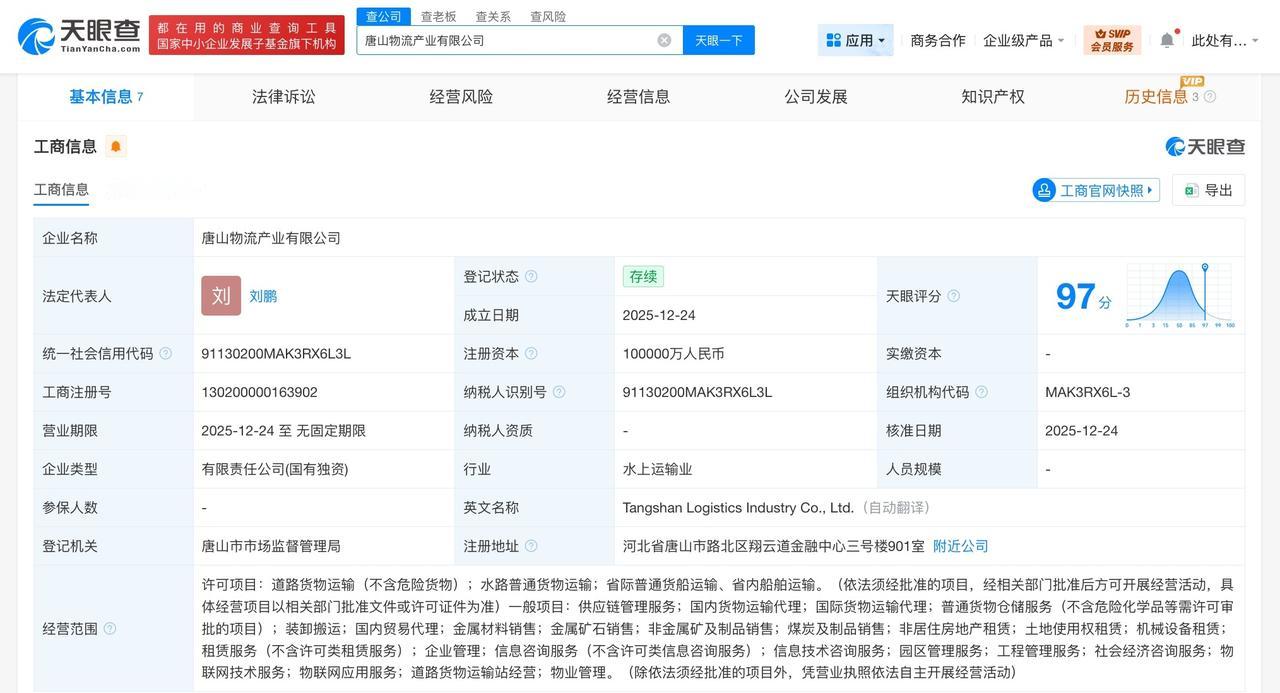Click the Excel icon inside 导出 button
This screenshot has height=693, width=1280.
(x=1190, y=189)
